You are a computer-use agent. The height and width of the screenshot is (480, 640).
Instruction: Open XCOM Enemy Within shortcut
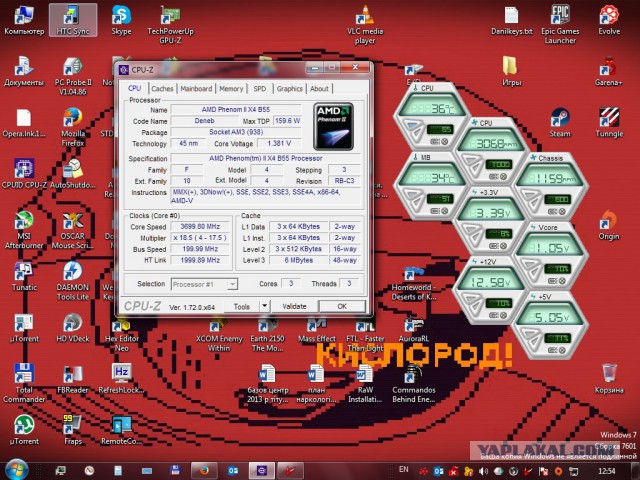[219, 336]
